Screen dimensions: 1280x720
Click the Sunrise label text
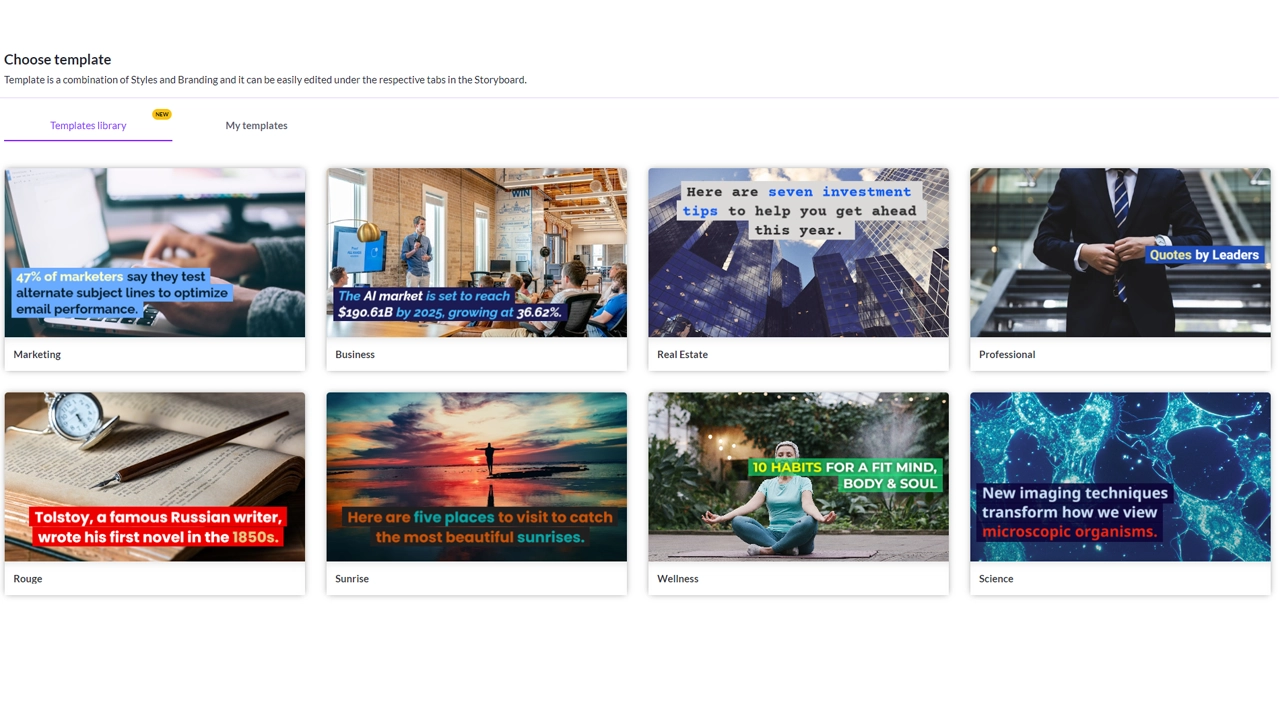pos(352,578)
